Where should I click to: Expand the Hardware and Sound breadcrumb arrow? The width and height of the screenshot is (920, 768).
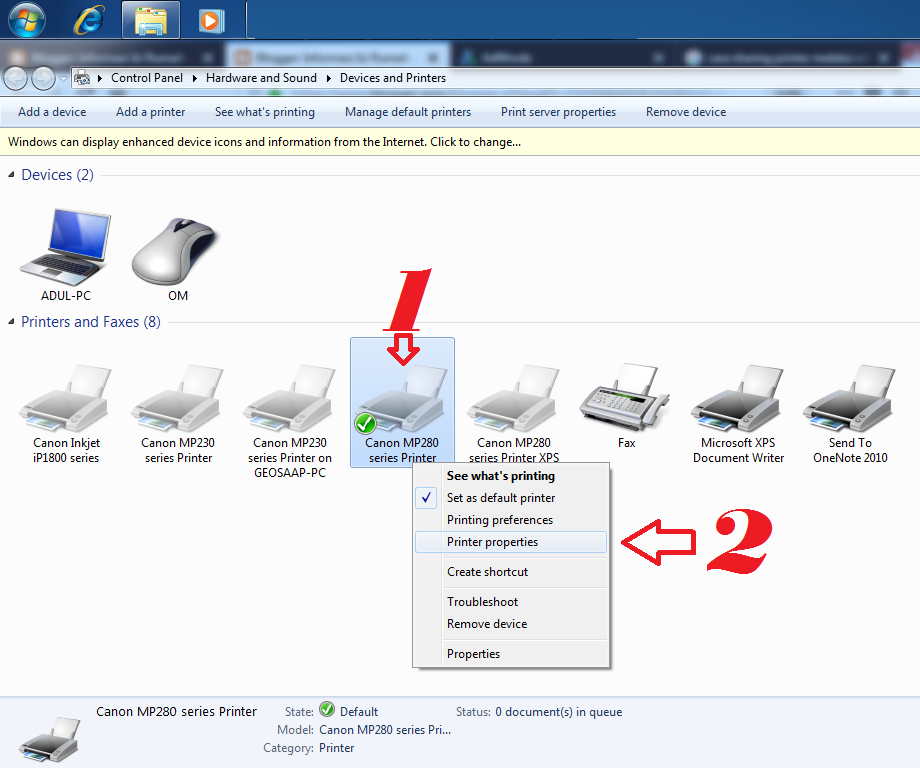coord(329,78)
